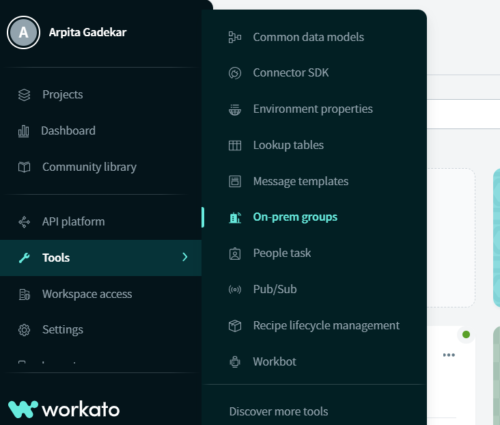This screenshot has width=500, height=425.
Task: Click the On-prem groups building icon
Action: pyautogui.click(x=235, y=217)
